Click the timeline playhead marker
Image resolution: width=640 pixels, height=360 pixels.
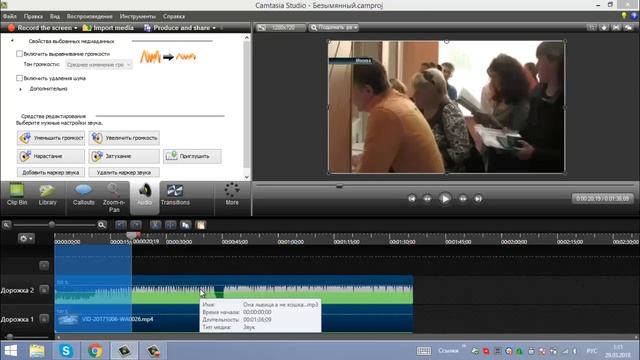point(133,235)
